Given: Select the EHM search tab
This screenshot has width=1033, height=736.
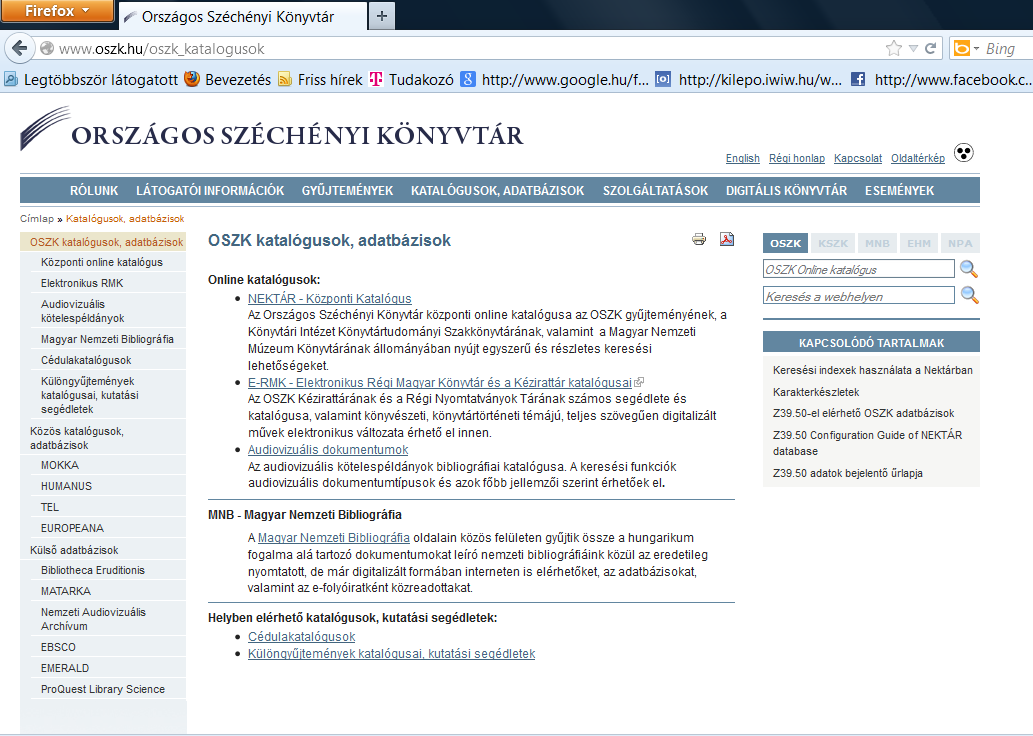Looking at the screenshot, I should point(919,243).
